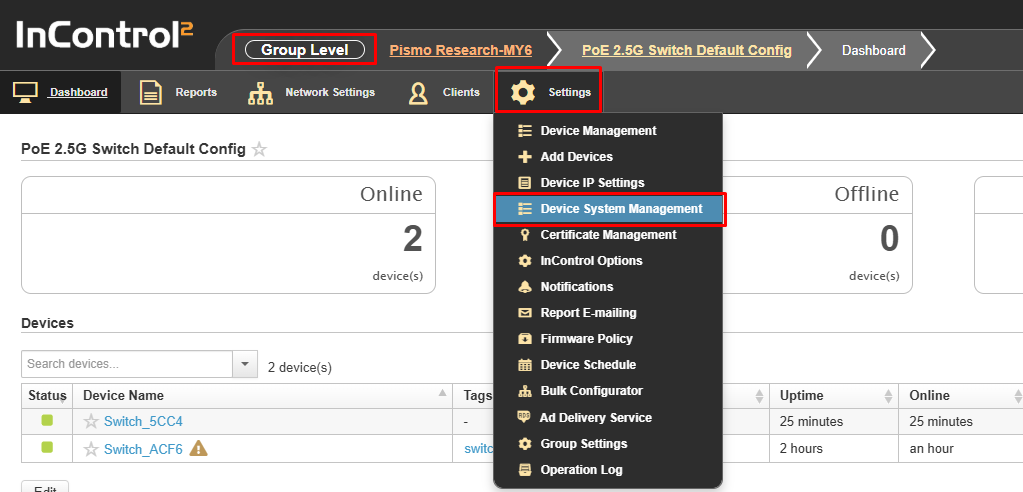Screen dimensions: 1023x492
Task: Open Report E-mailing menu entry
Action: (608, 313)
